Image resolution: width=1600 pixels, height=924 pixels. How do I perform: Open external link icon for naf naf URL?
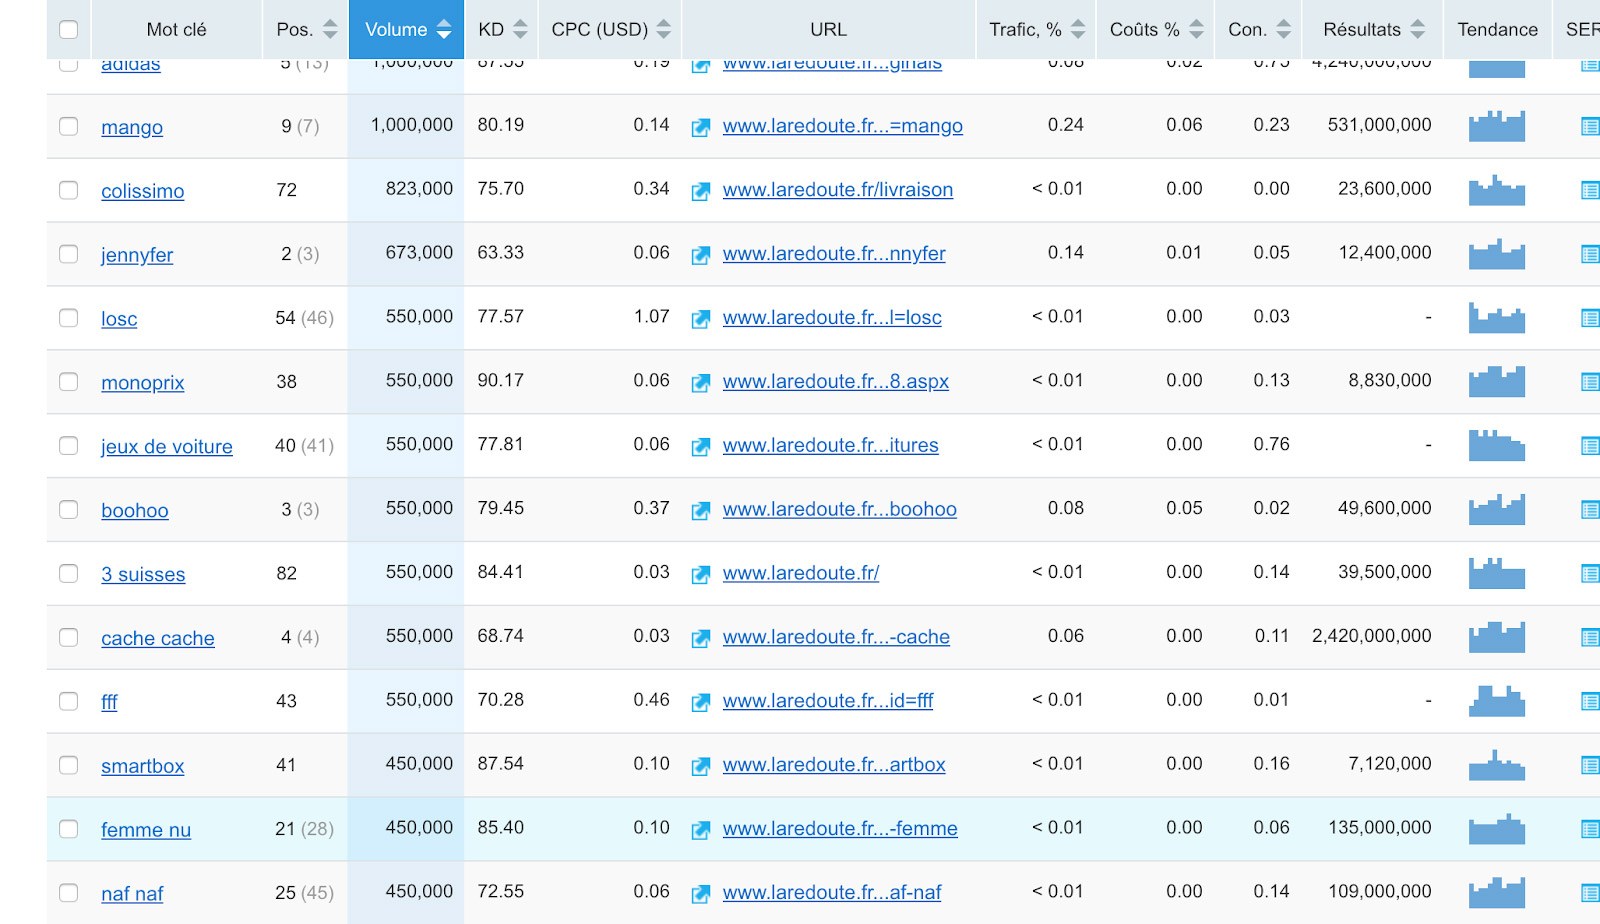701,894
